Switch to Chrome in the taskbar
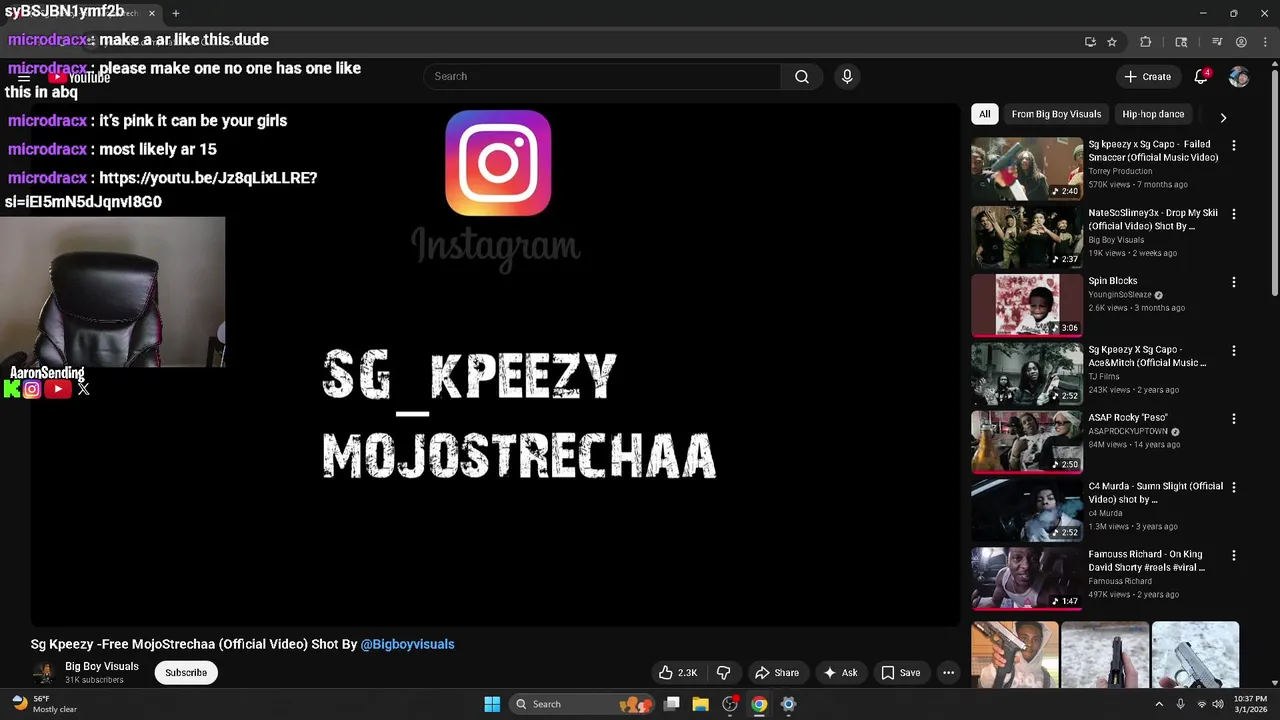The width and height of the screenshot is (1280, 720). coord(759,704)
